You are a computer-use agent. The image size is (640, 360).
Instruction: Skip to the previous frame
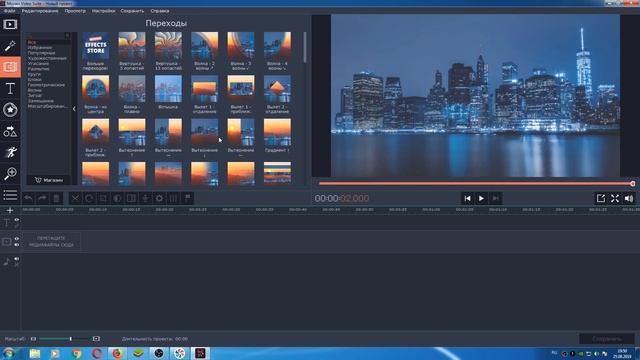(x=467, y=198)
